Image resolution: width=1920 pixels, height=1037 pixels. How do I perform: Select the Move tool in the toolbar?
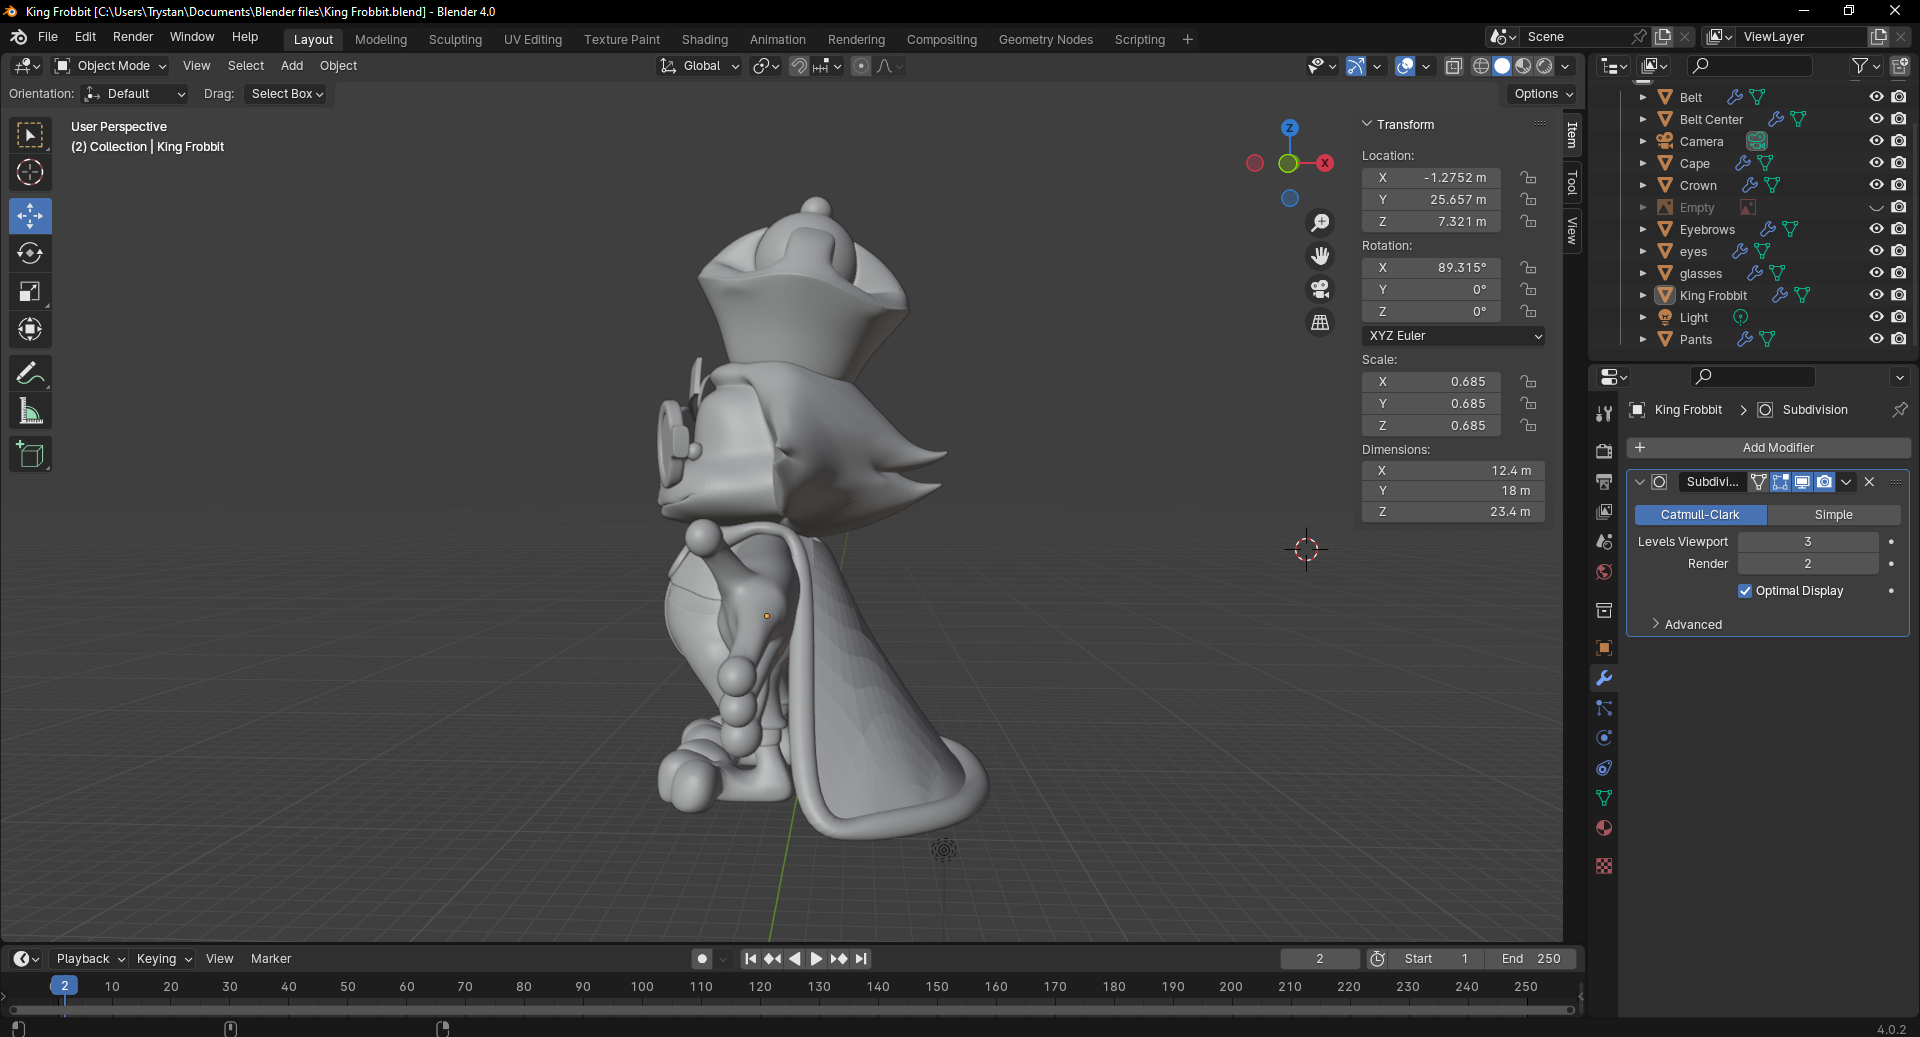click(x=30, y=215)
